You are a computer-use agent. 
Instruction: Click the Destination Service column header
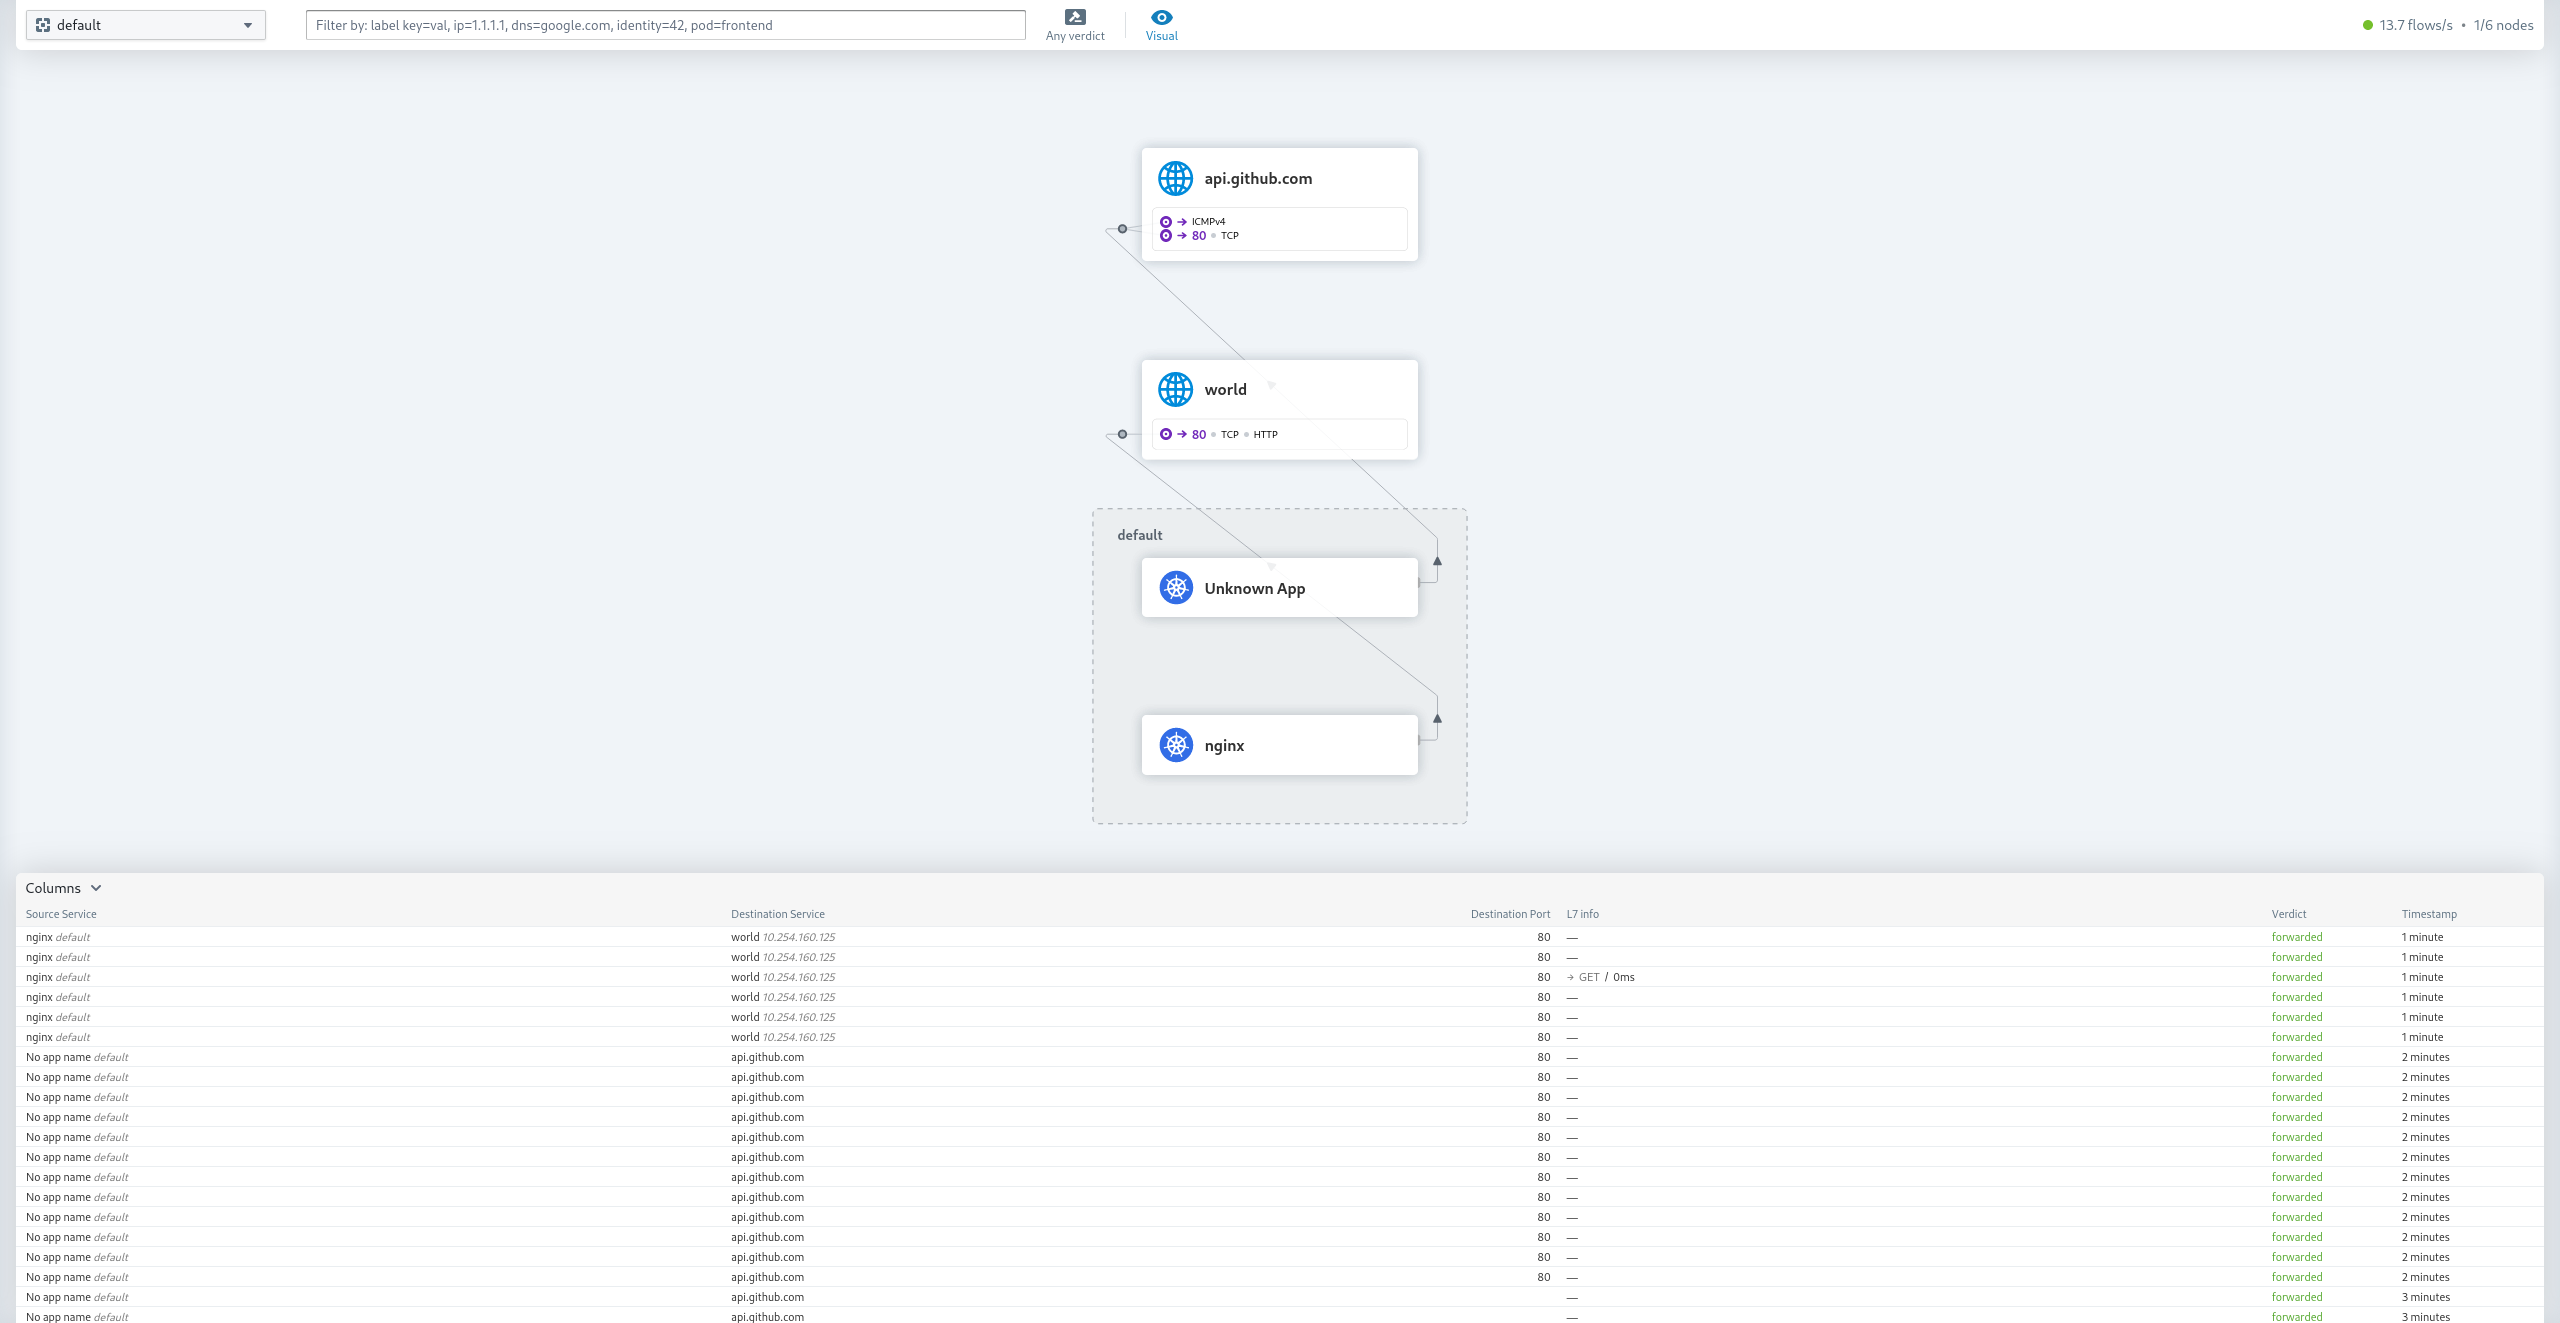pyautogui.click(x=777, y=914)
